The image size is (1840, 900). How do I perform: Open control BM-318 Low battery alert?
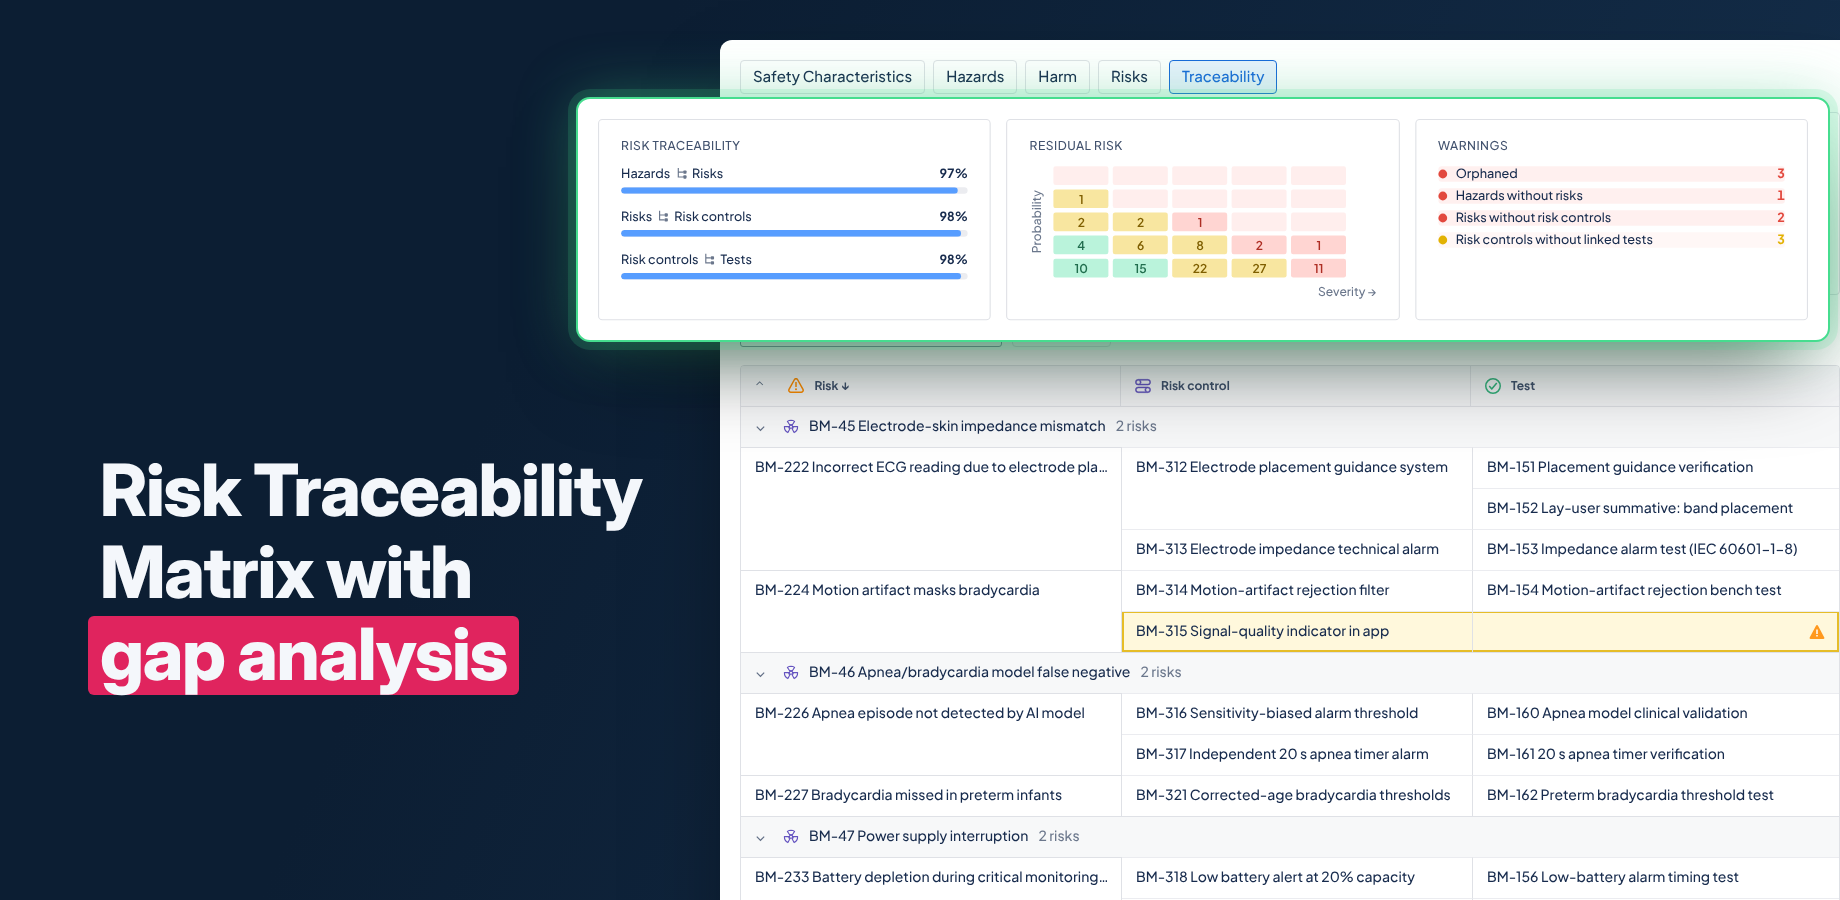tap(1275, 877)
